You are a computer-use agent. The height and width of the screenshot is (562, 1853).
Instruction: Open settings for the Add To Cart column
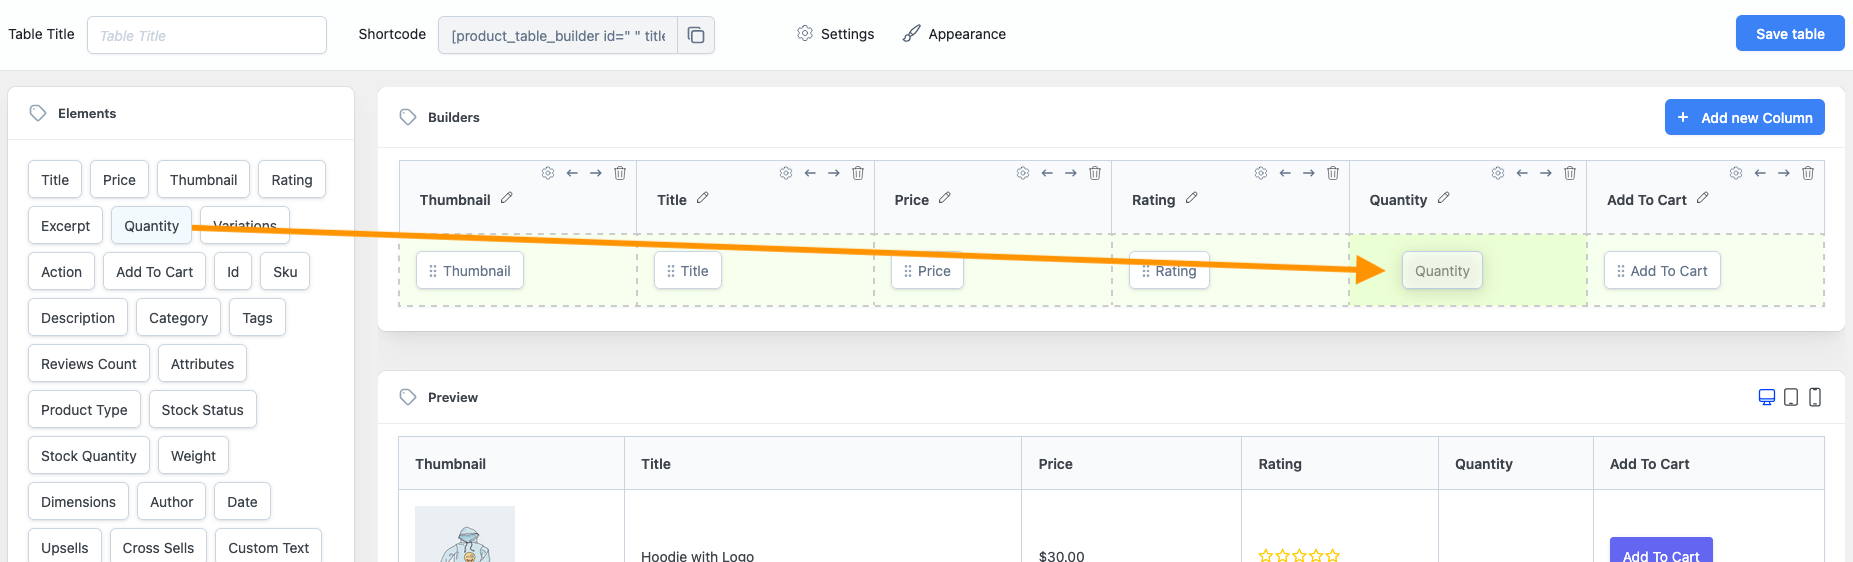click(1736, 173)
